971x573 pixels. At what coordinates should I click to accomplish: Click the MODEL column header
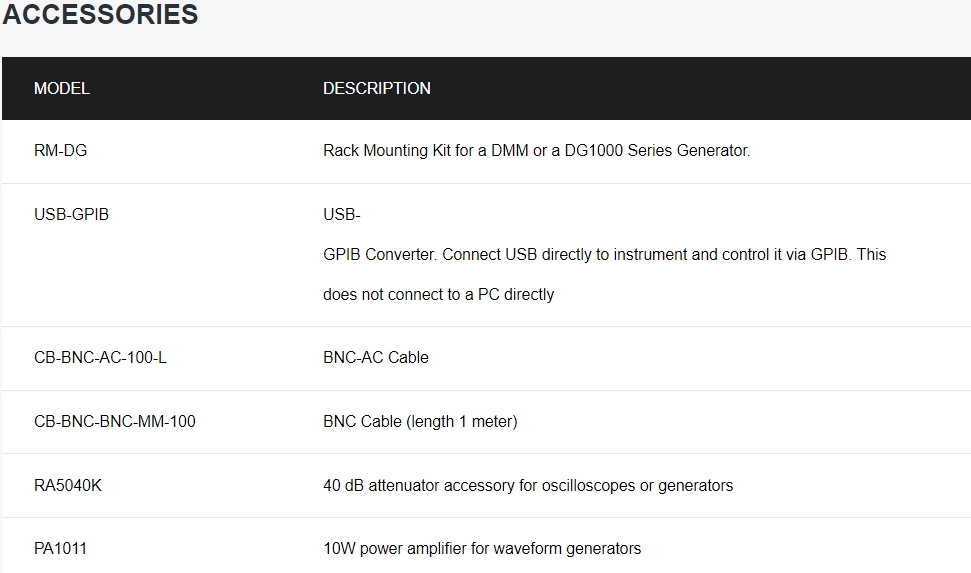[62, 89]
